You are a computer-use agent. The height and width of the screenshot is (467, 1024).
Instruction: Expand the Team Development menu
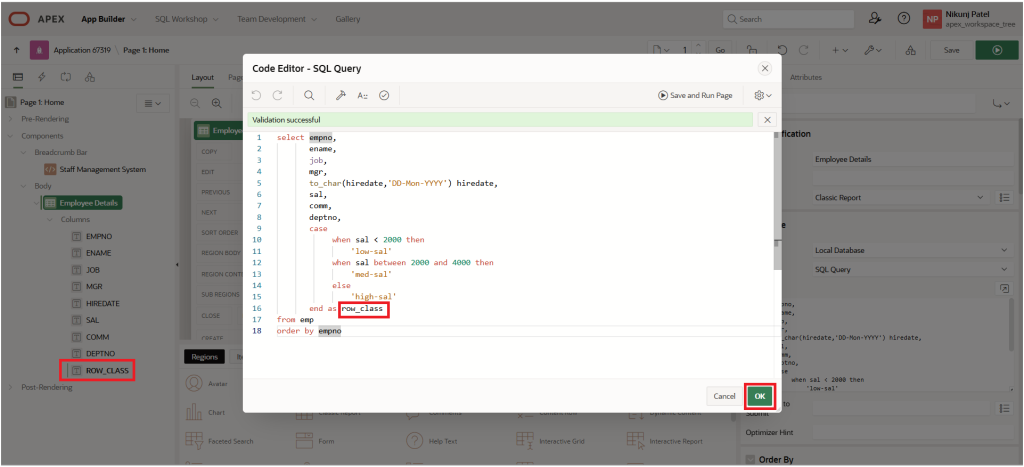point(275,19)
